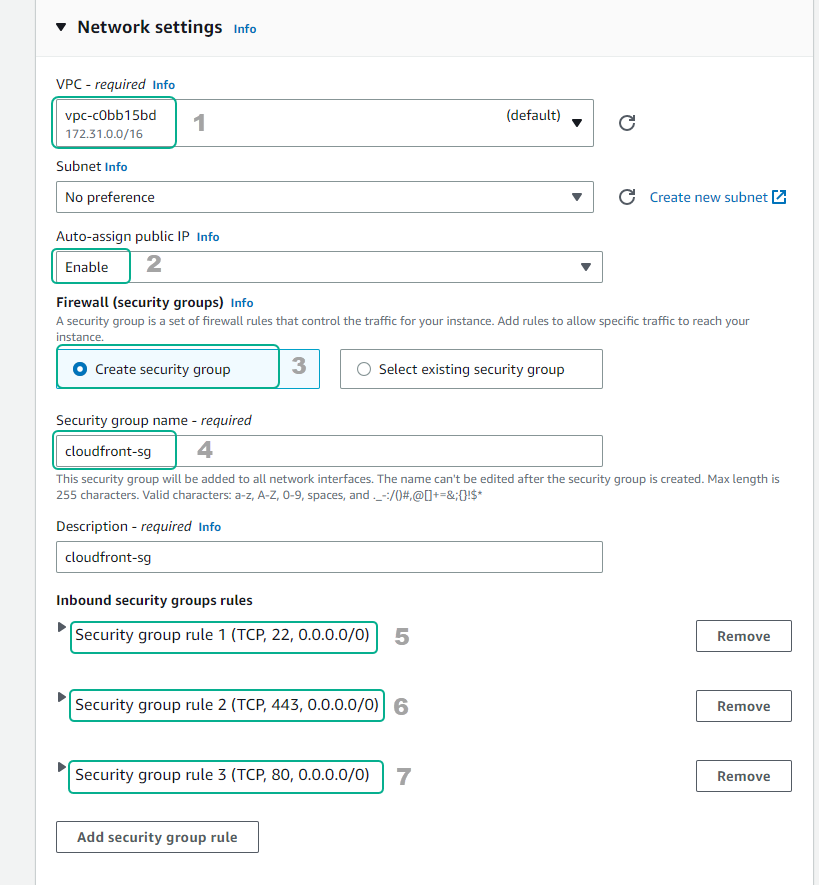819x885 pixels.
Task: Remove Security group rule 3
Action: point(743,775)
